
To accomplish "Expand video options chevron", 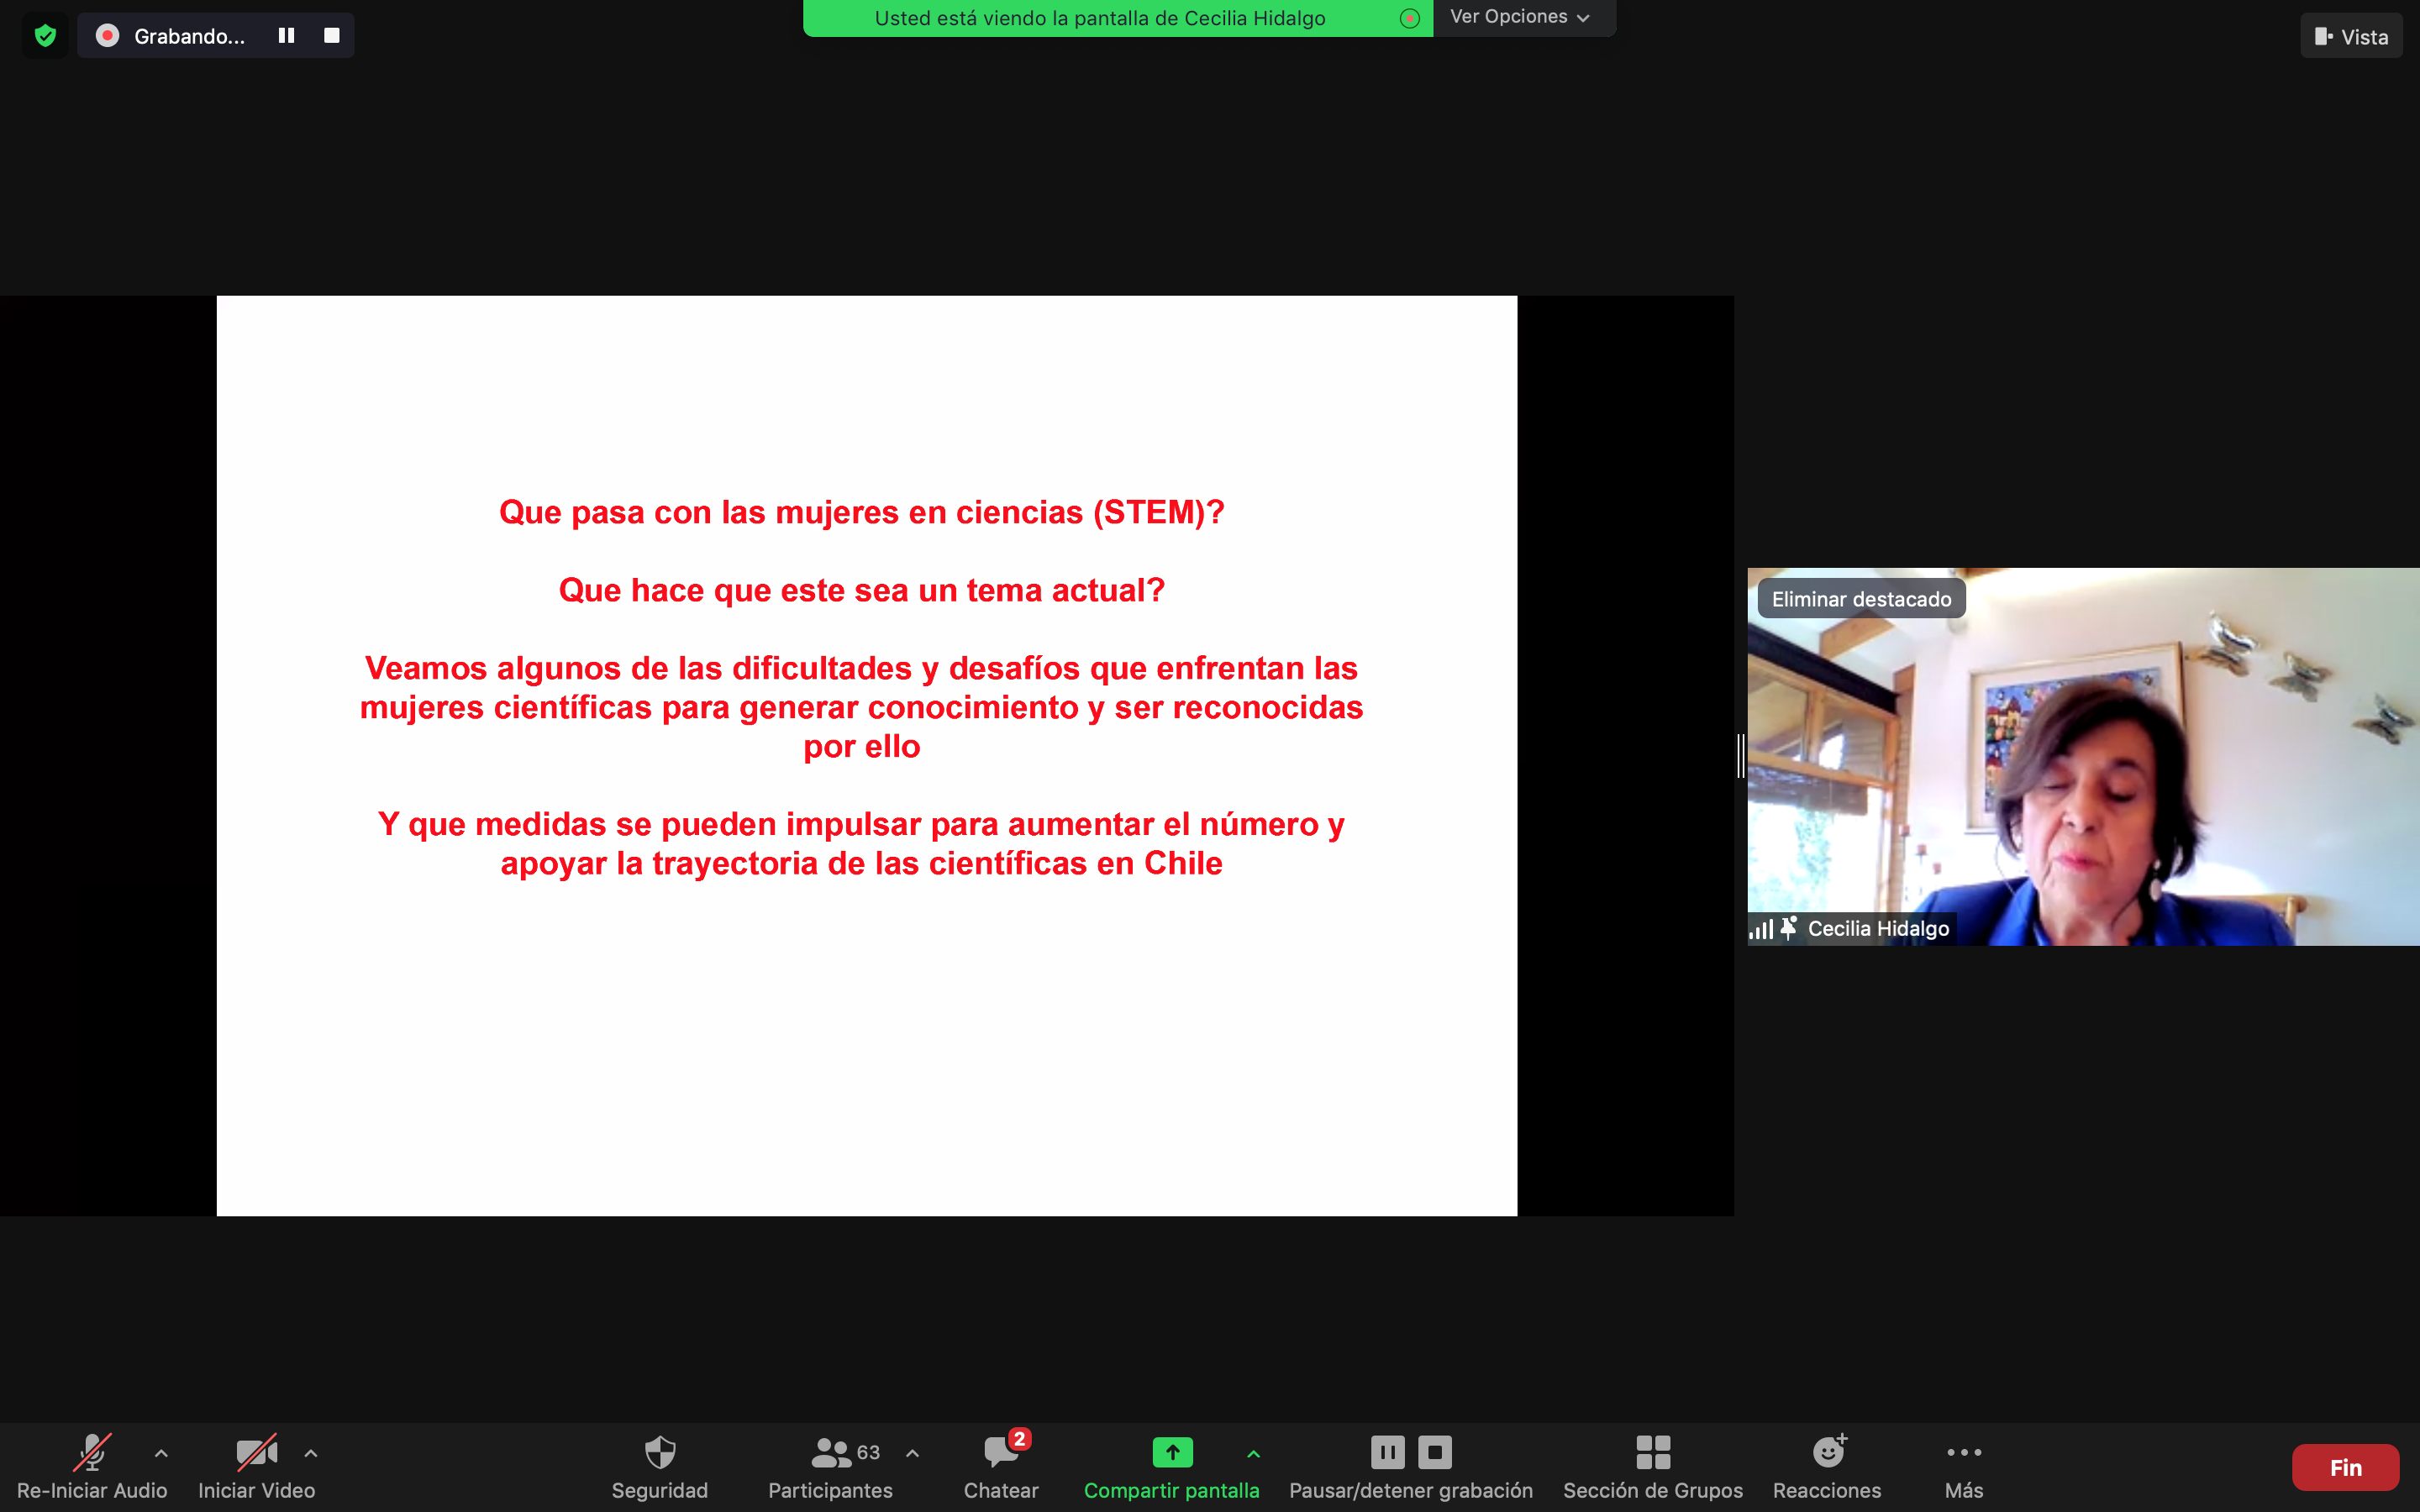I will pyautogui.click(x=311, y=1453).
